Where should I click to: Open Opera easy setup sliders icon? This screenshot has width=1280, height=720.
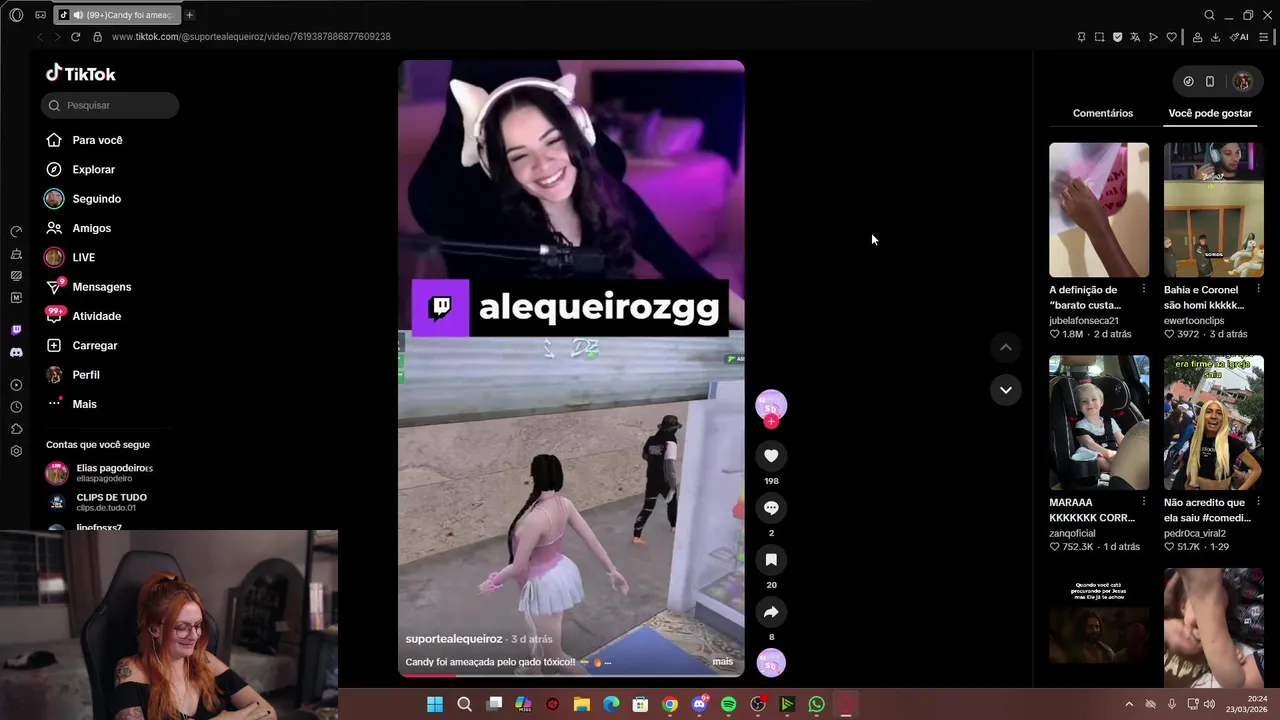coord(1264,37)
